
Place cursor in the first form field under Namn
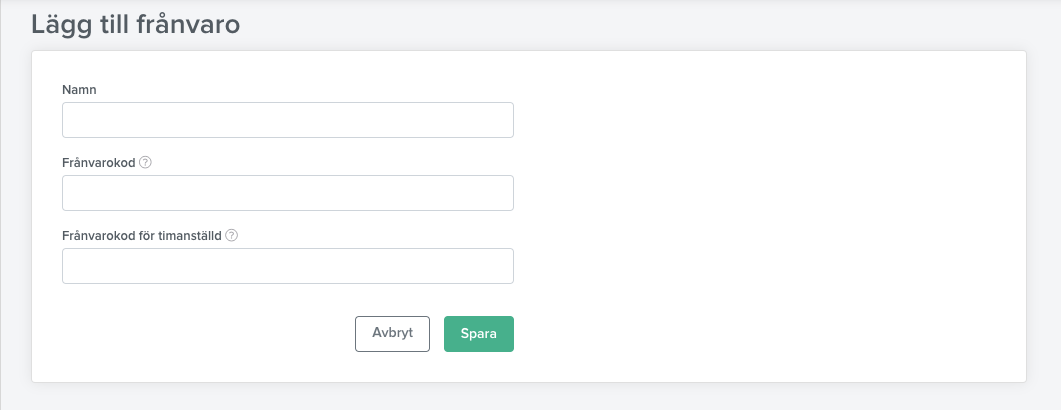click(288, 120)
